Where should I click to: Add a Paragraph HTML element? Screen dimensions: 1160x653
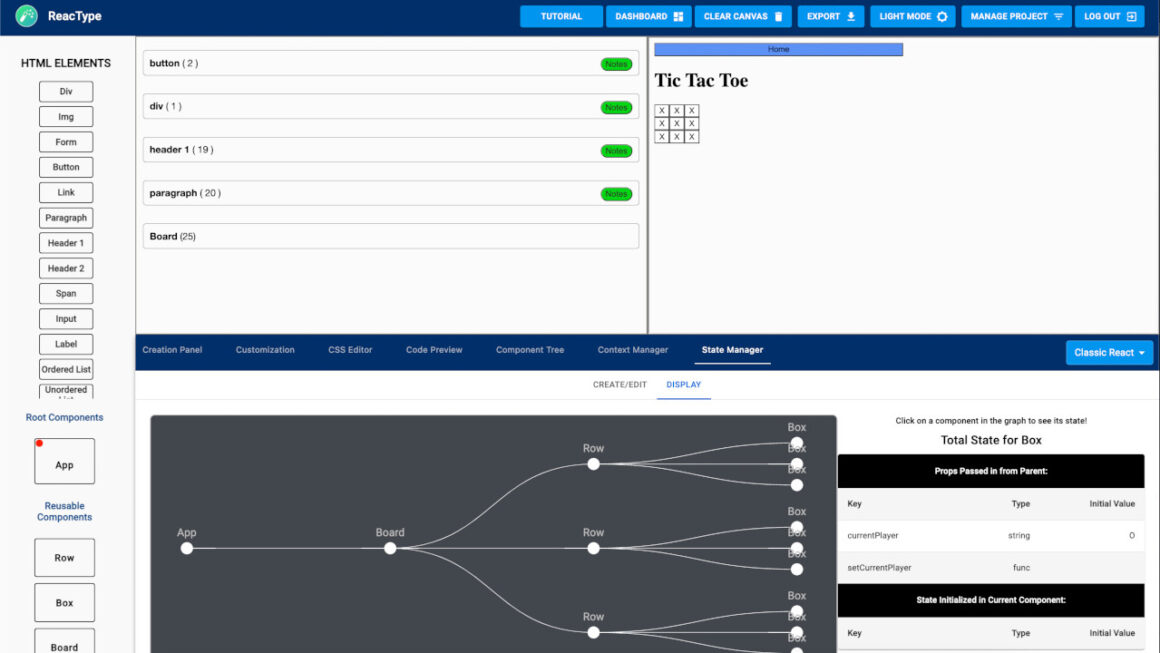(x=66, y=218)
